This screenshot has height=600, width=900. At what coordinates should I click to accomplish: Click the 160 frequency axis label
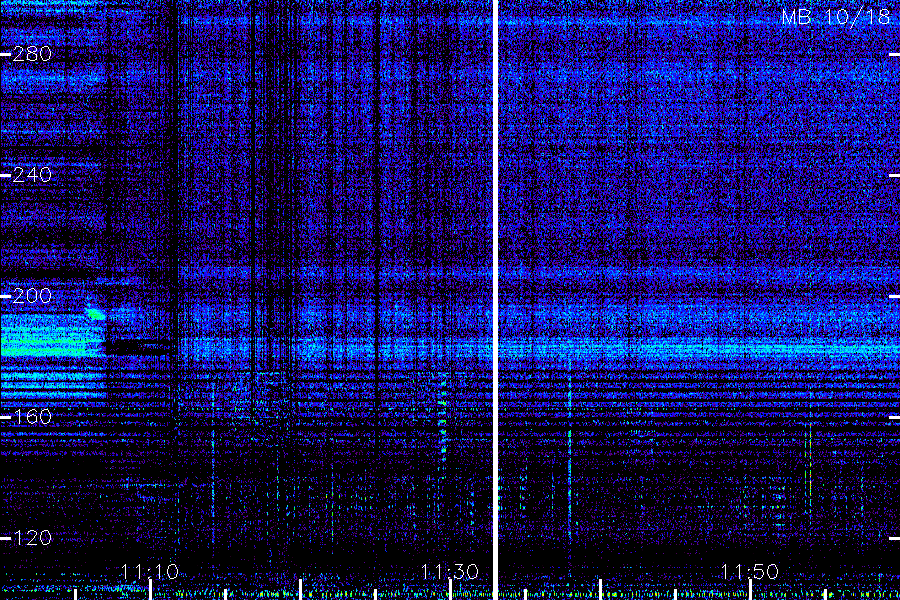pyautogui.click(x=32, y=416)
